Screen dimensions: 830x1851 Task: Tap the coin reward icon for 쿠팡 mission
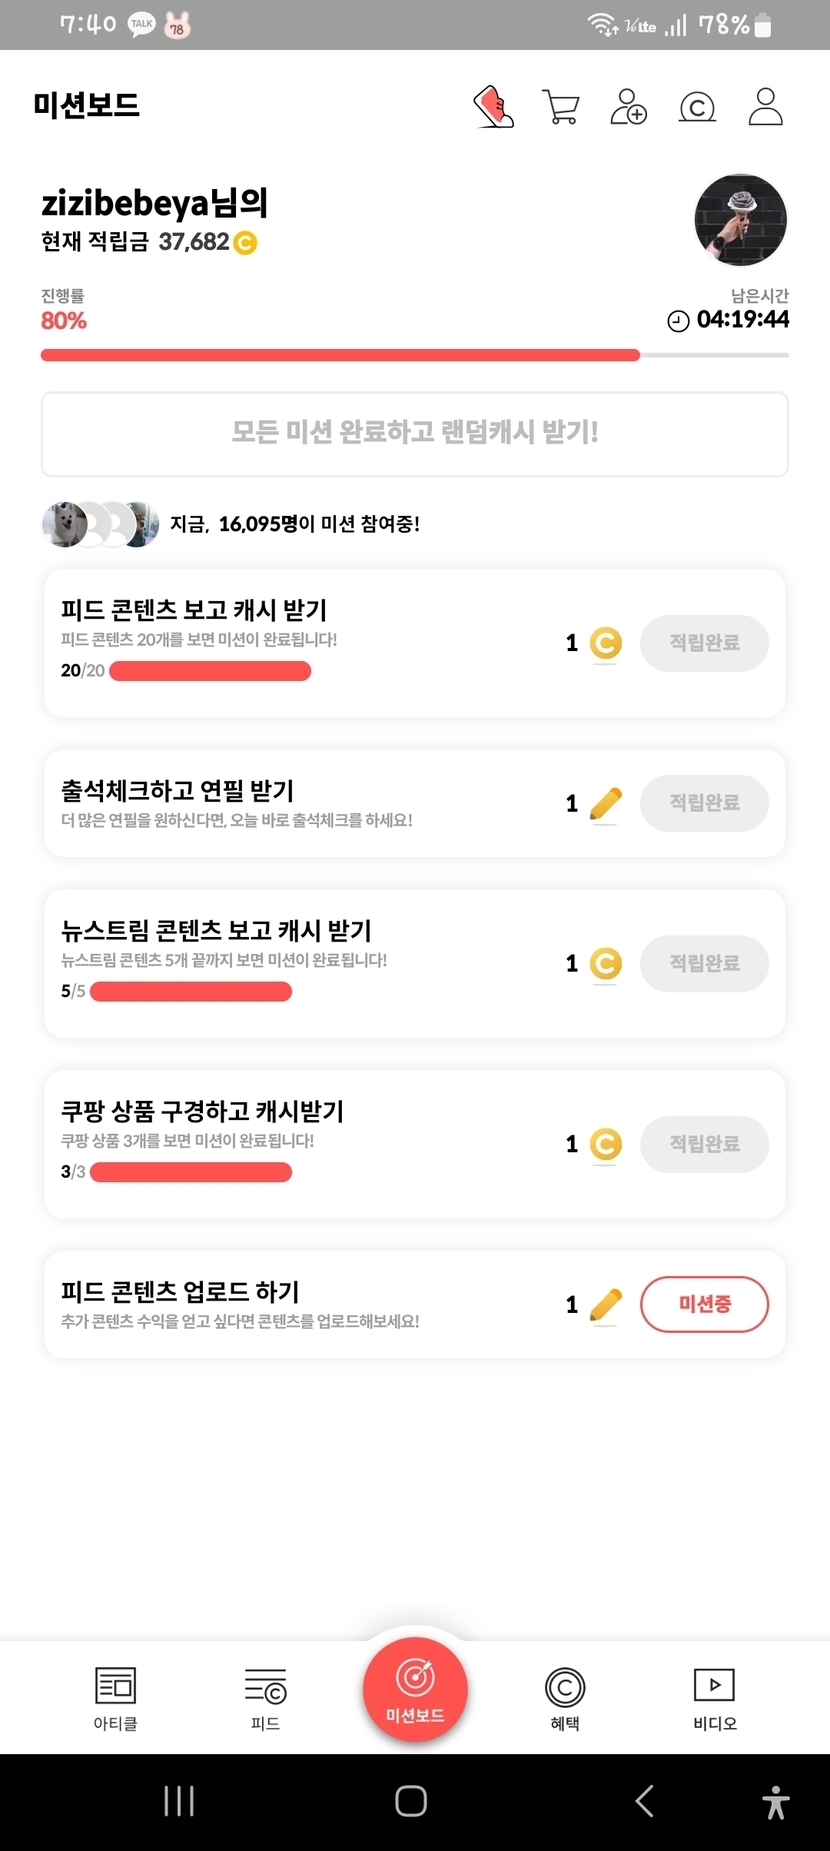[605, 1144]
